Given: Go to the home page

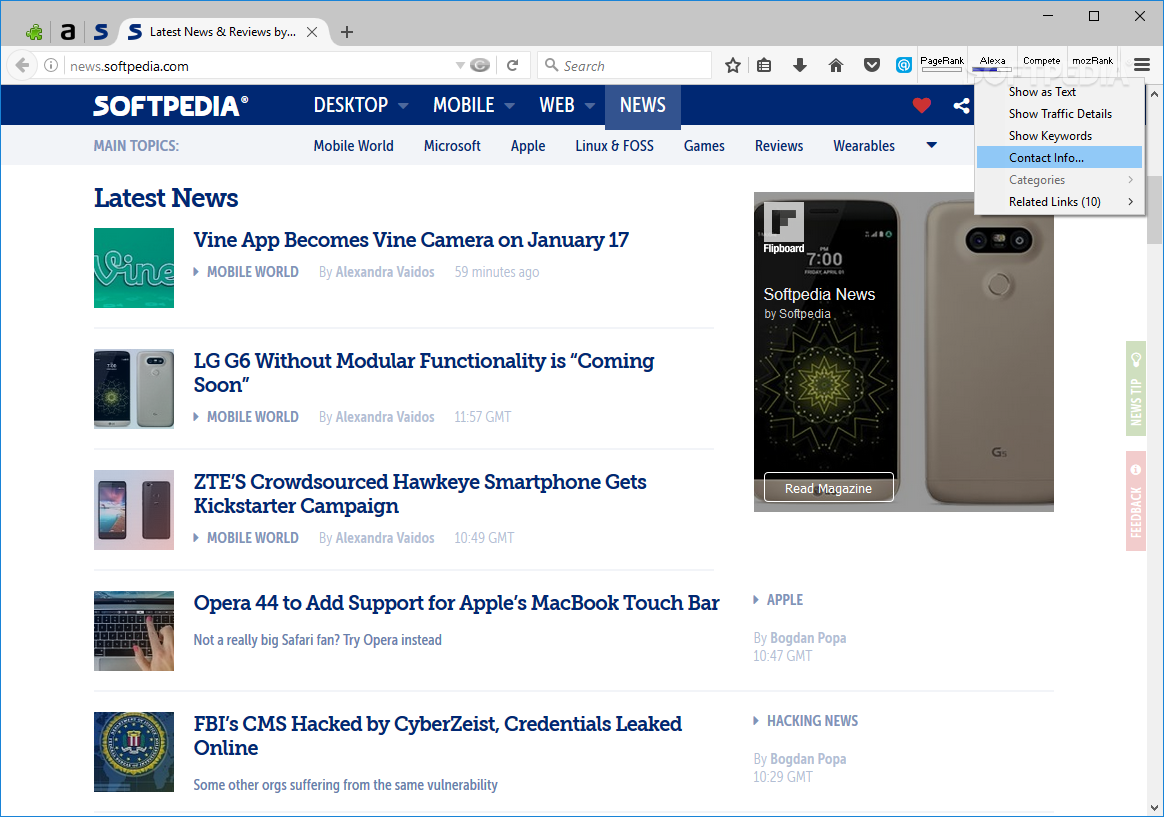Looking at the screenshot, I should tap(836, 65).
